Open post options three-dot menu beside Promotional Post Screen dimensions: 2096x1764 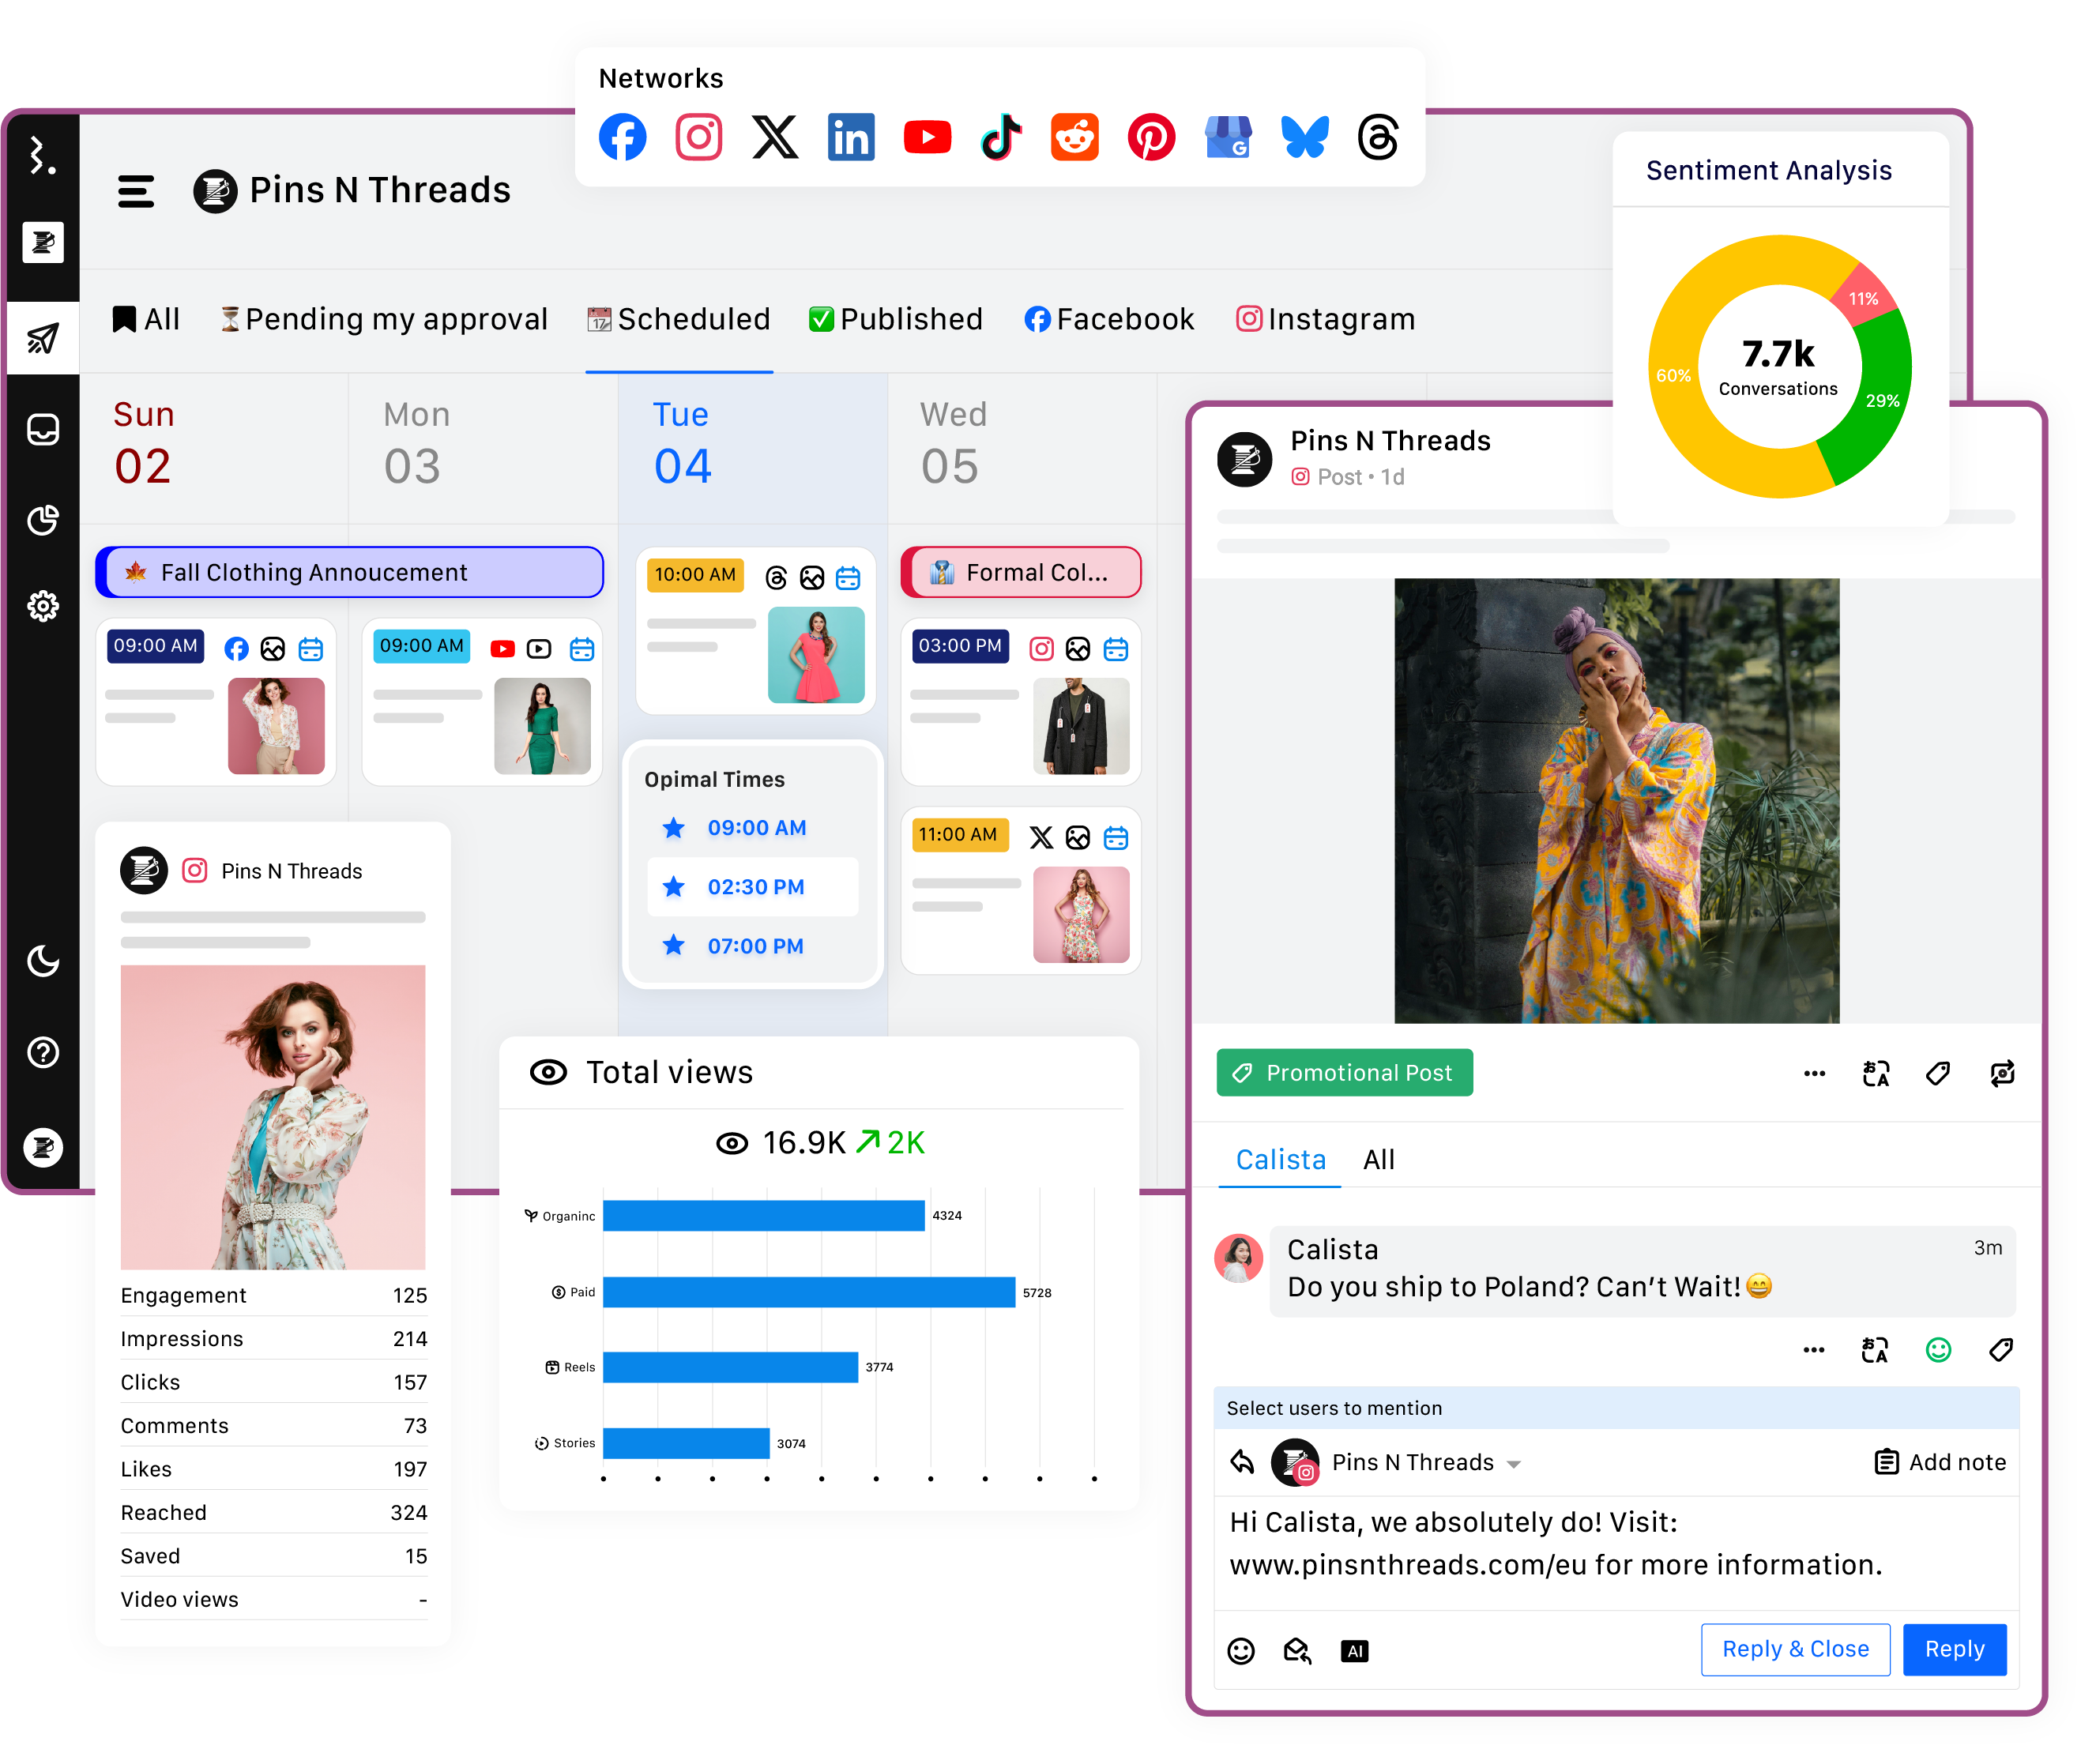point(1814,1074)
